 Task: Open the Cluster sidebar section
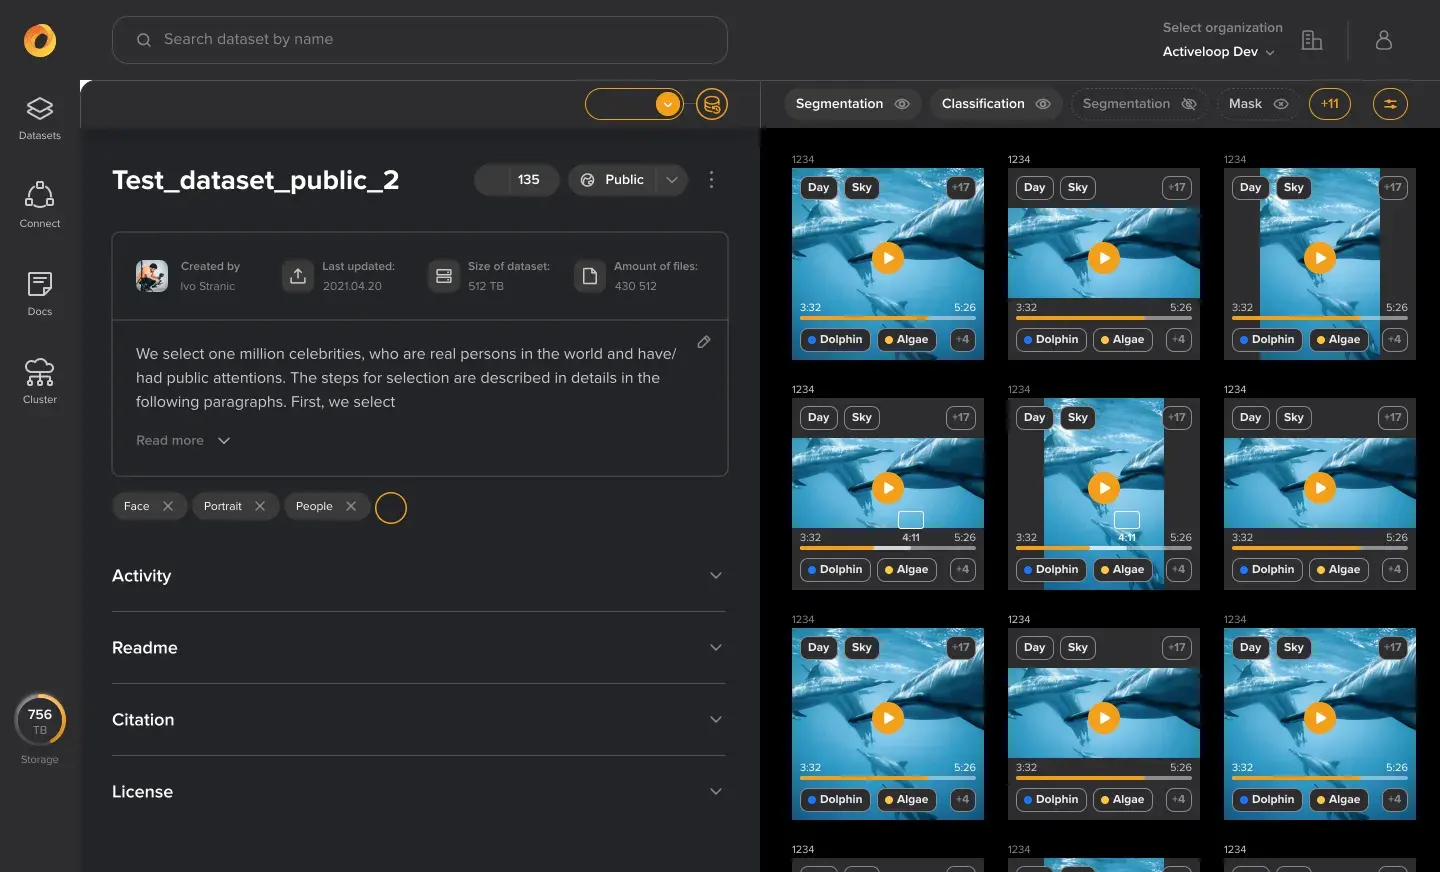click(x=40, y=381)
